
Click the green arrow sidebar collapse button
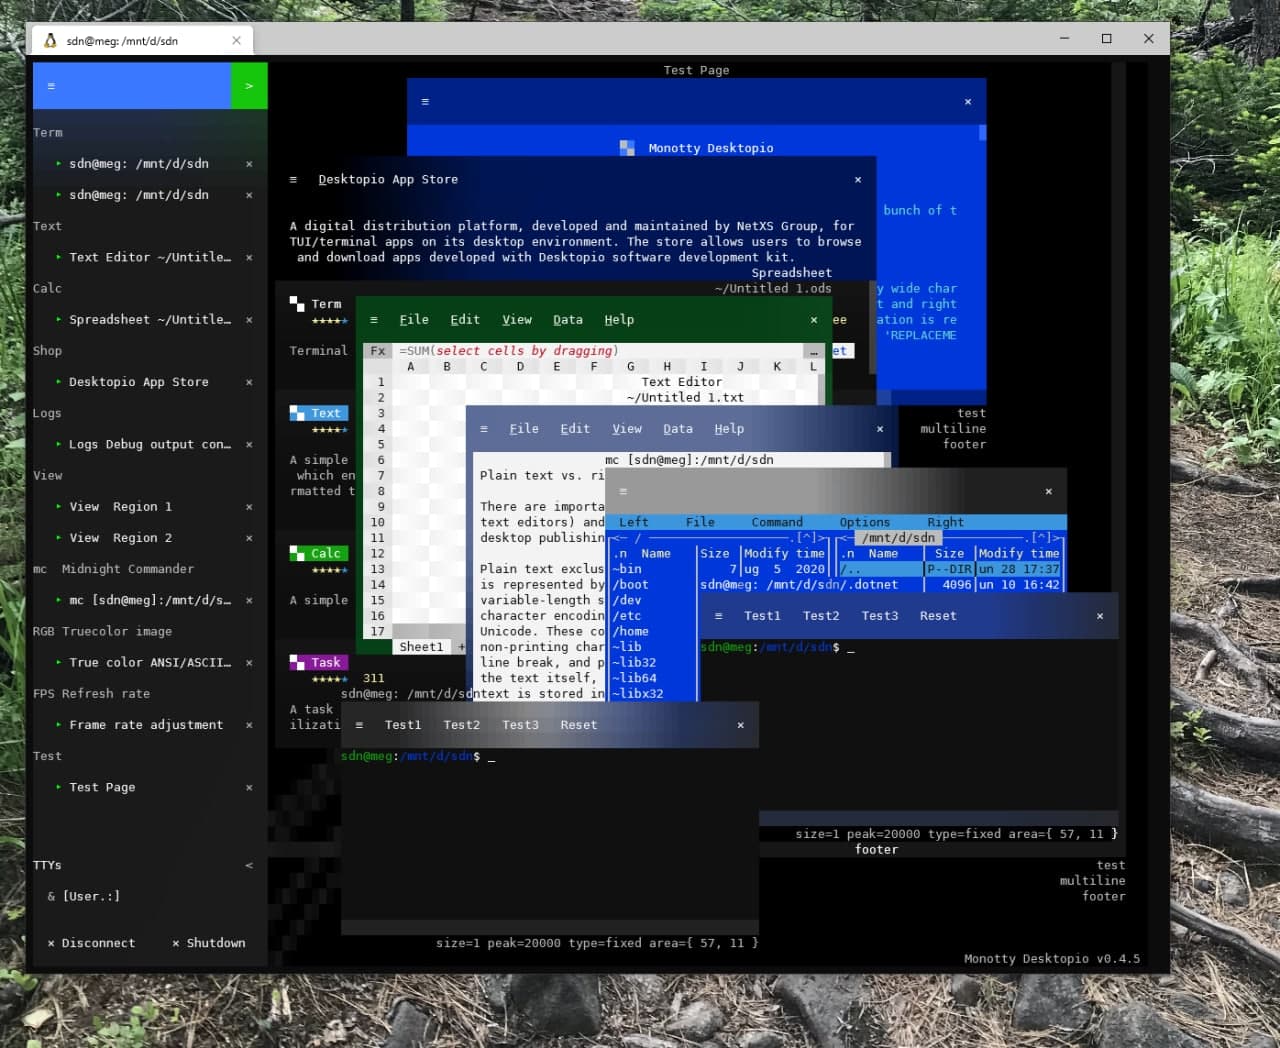click(249, 86)
